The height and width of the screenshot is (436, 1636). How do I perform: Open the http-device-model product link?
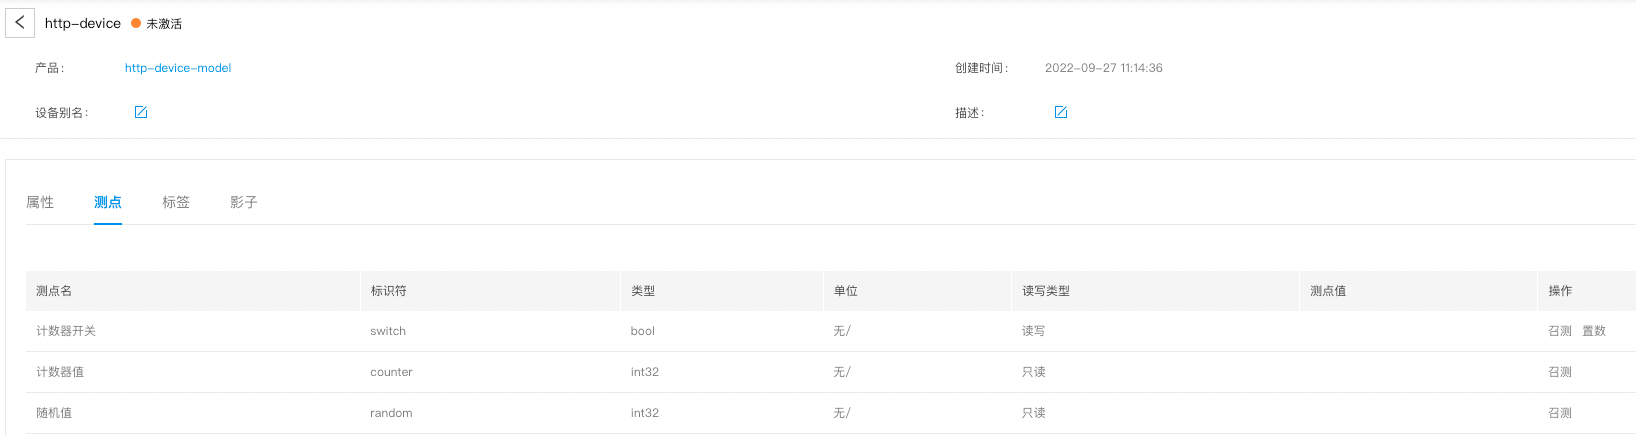click(178, 68)
